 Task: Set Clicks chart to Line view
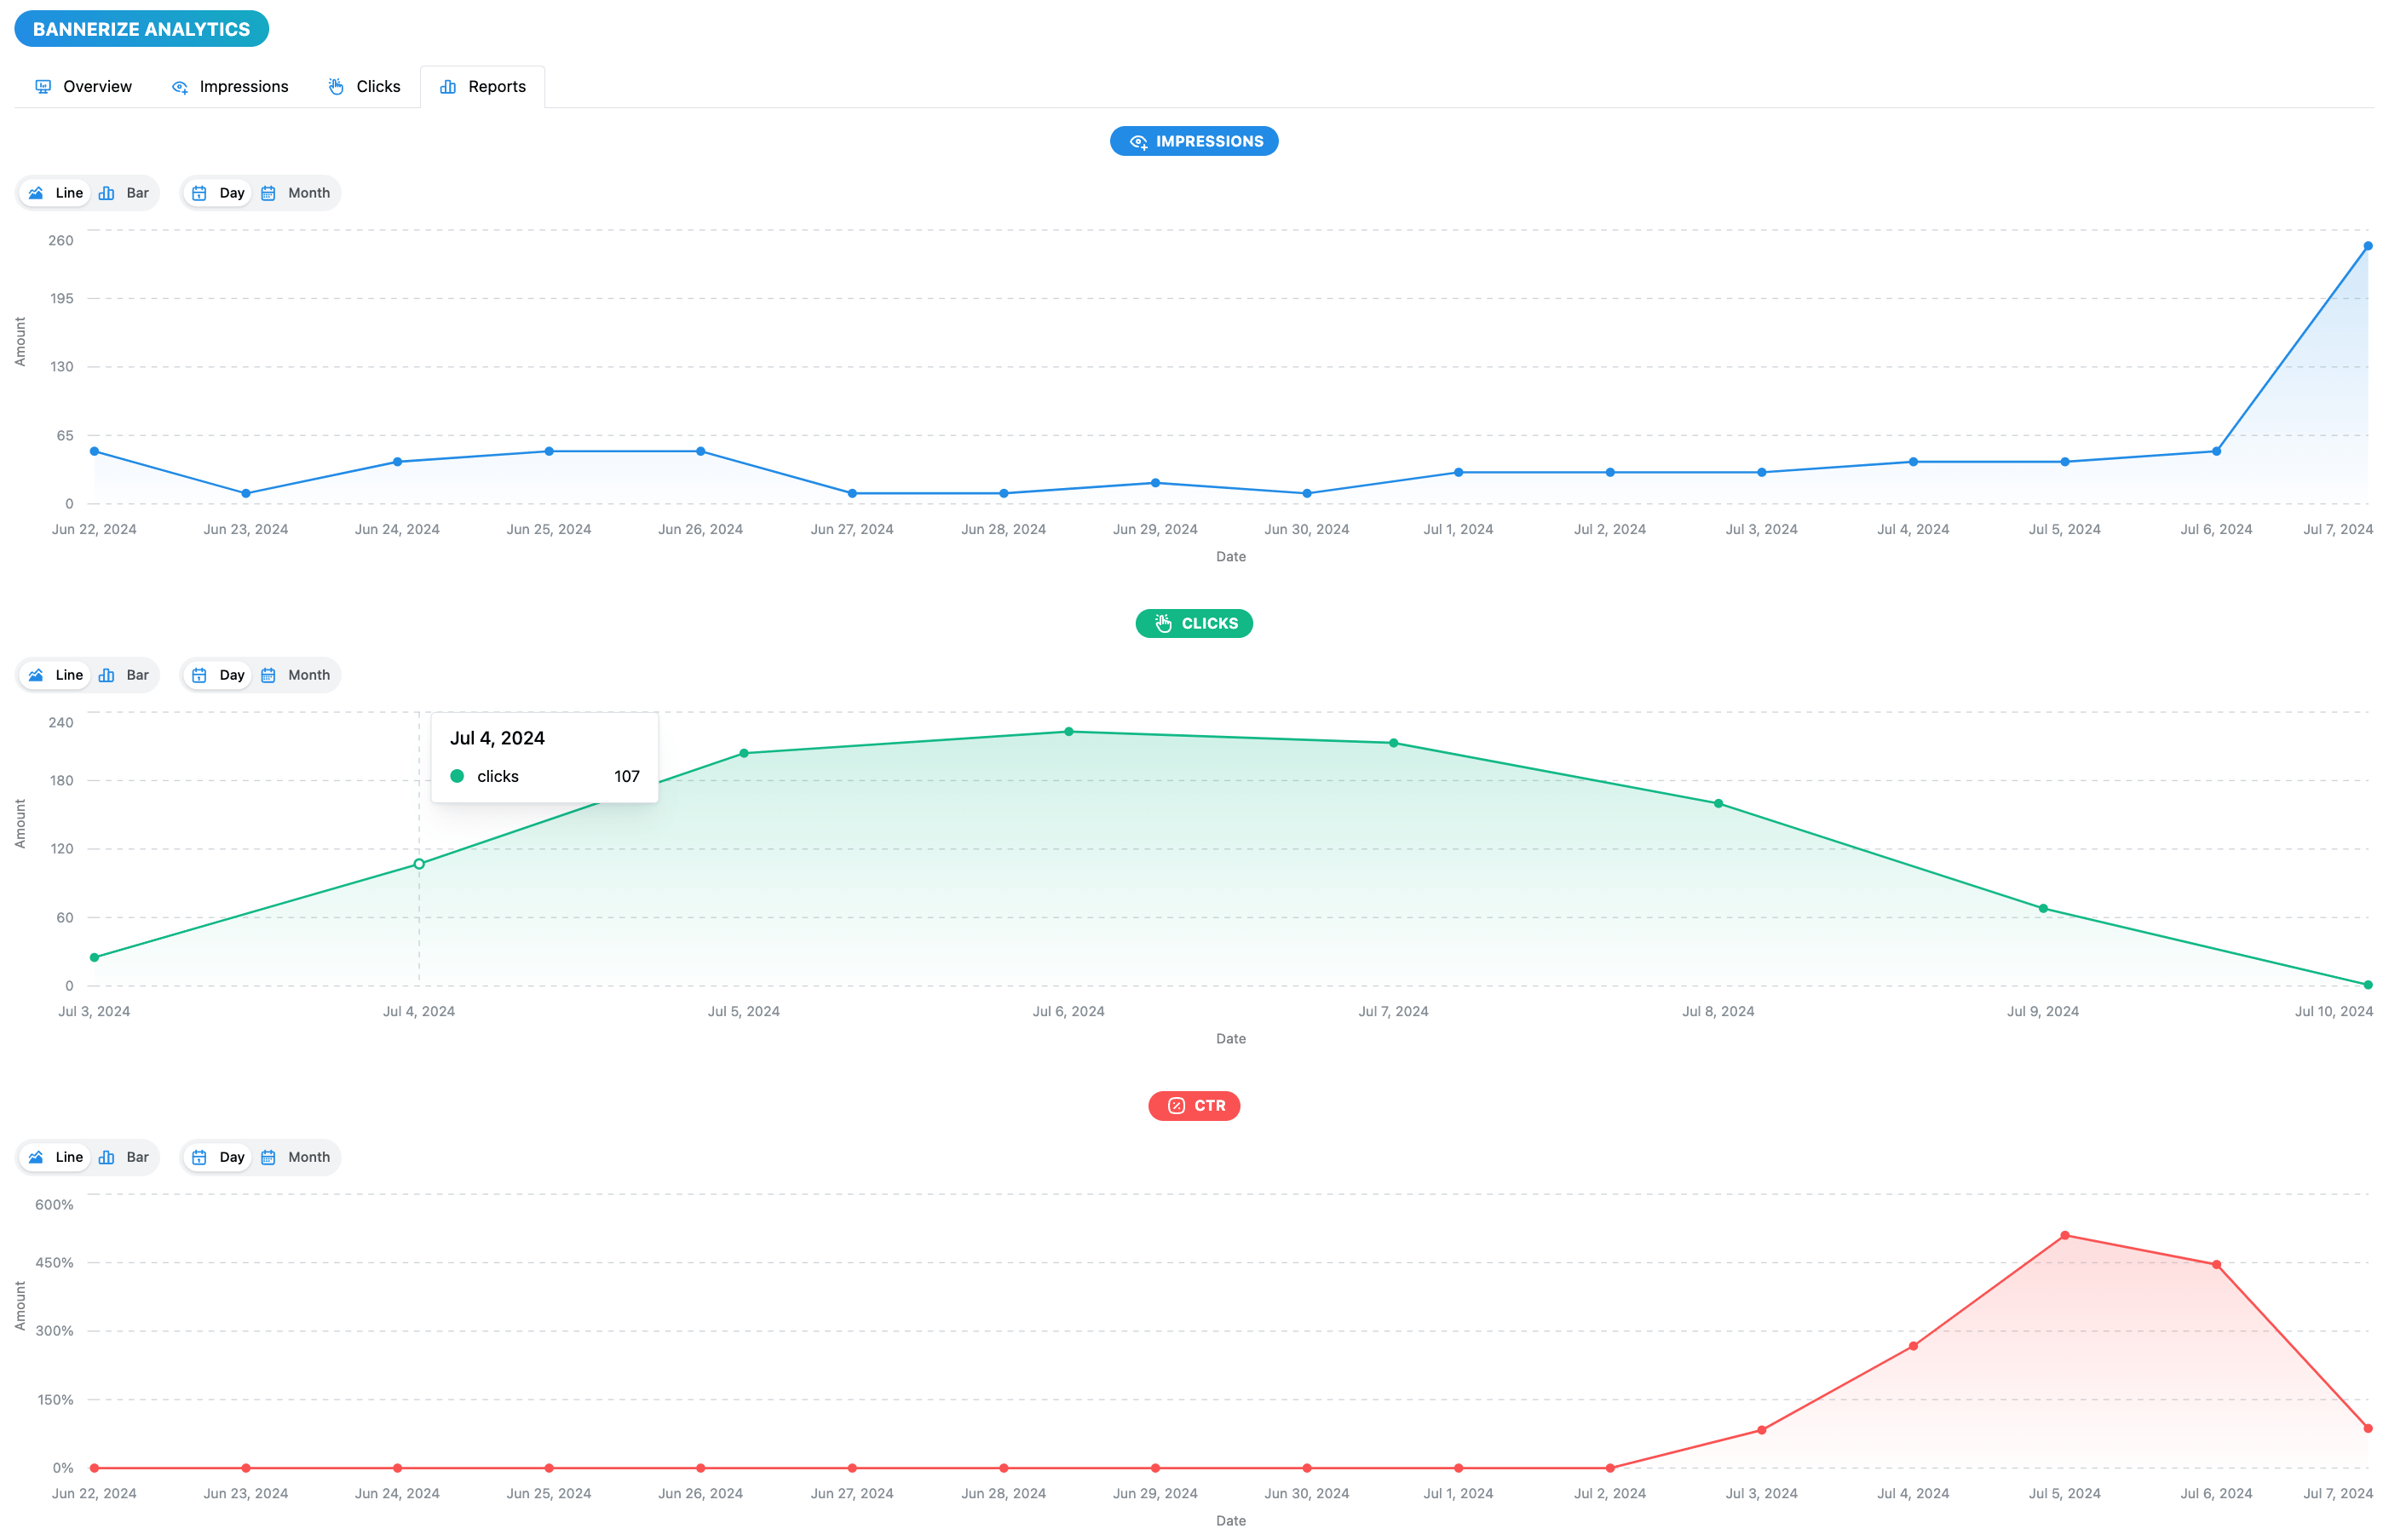click(56, 675)
